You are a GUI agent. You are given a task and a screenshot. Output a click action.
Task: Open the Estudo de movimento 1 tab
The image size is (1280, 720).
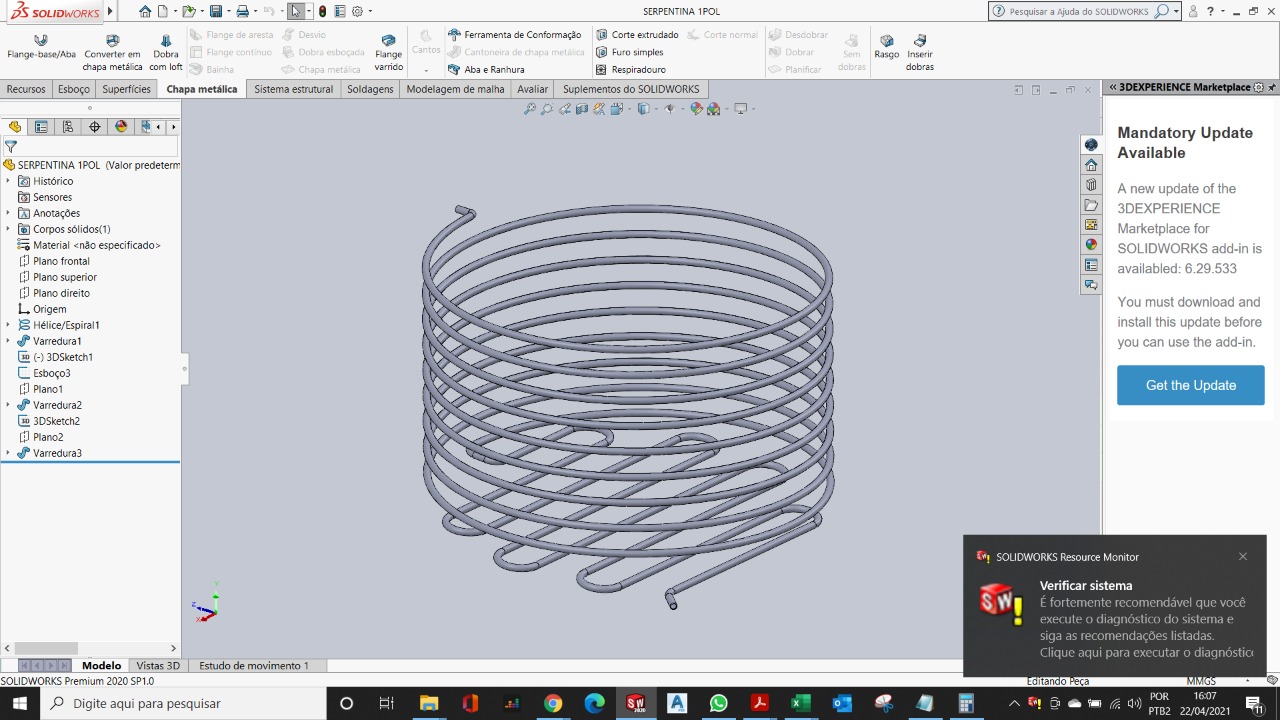[254, 666]
